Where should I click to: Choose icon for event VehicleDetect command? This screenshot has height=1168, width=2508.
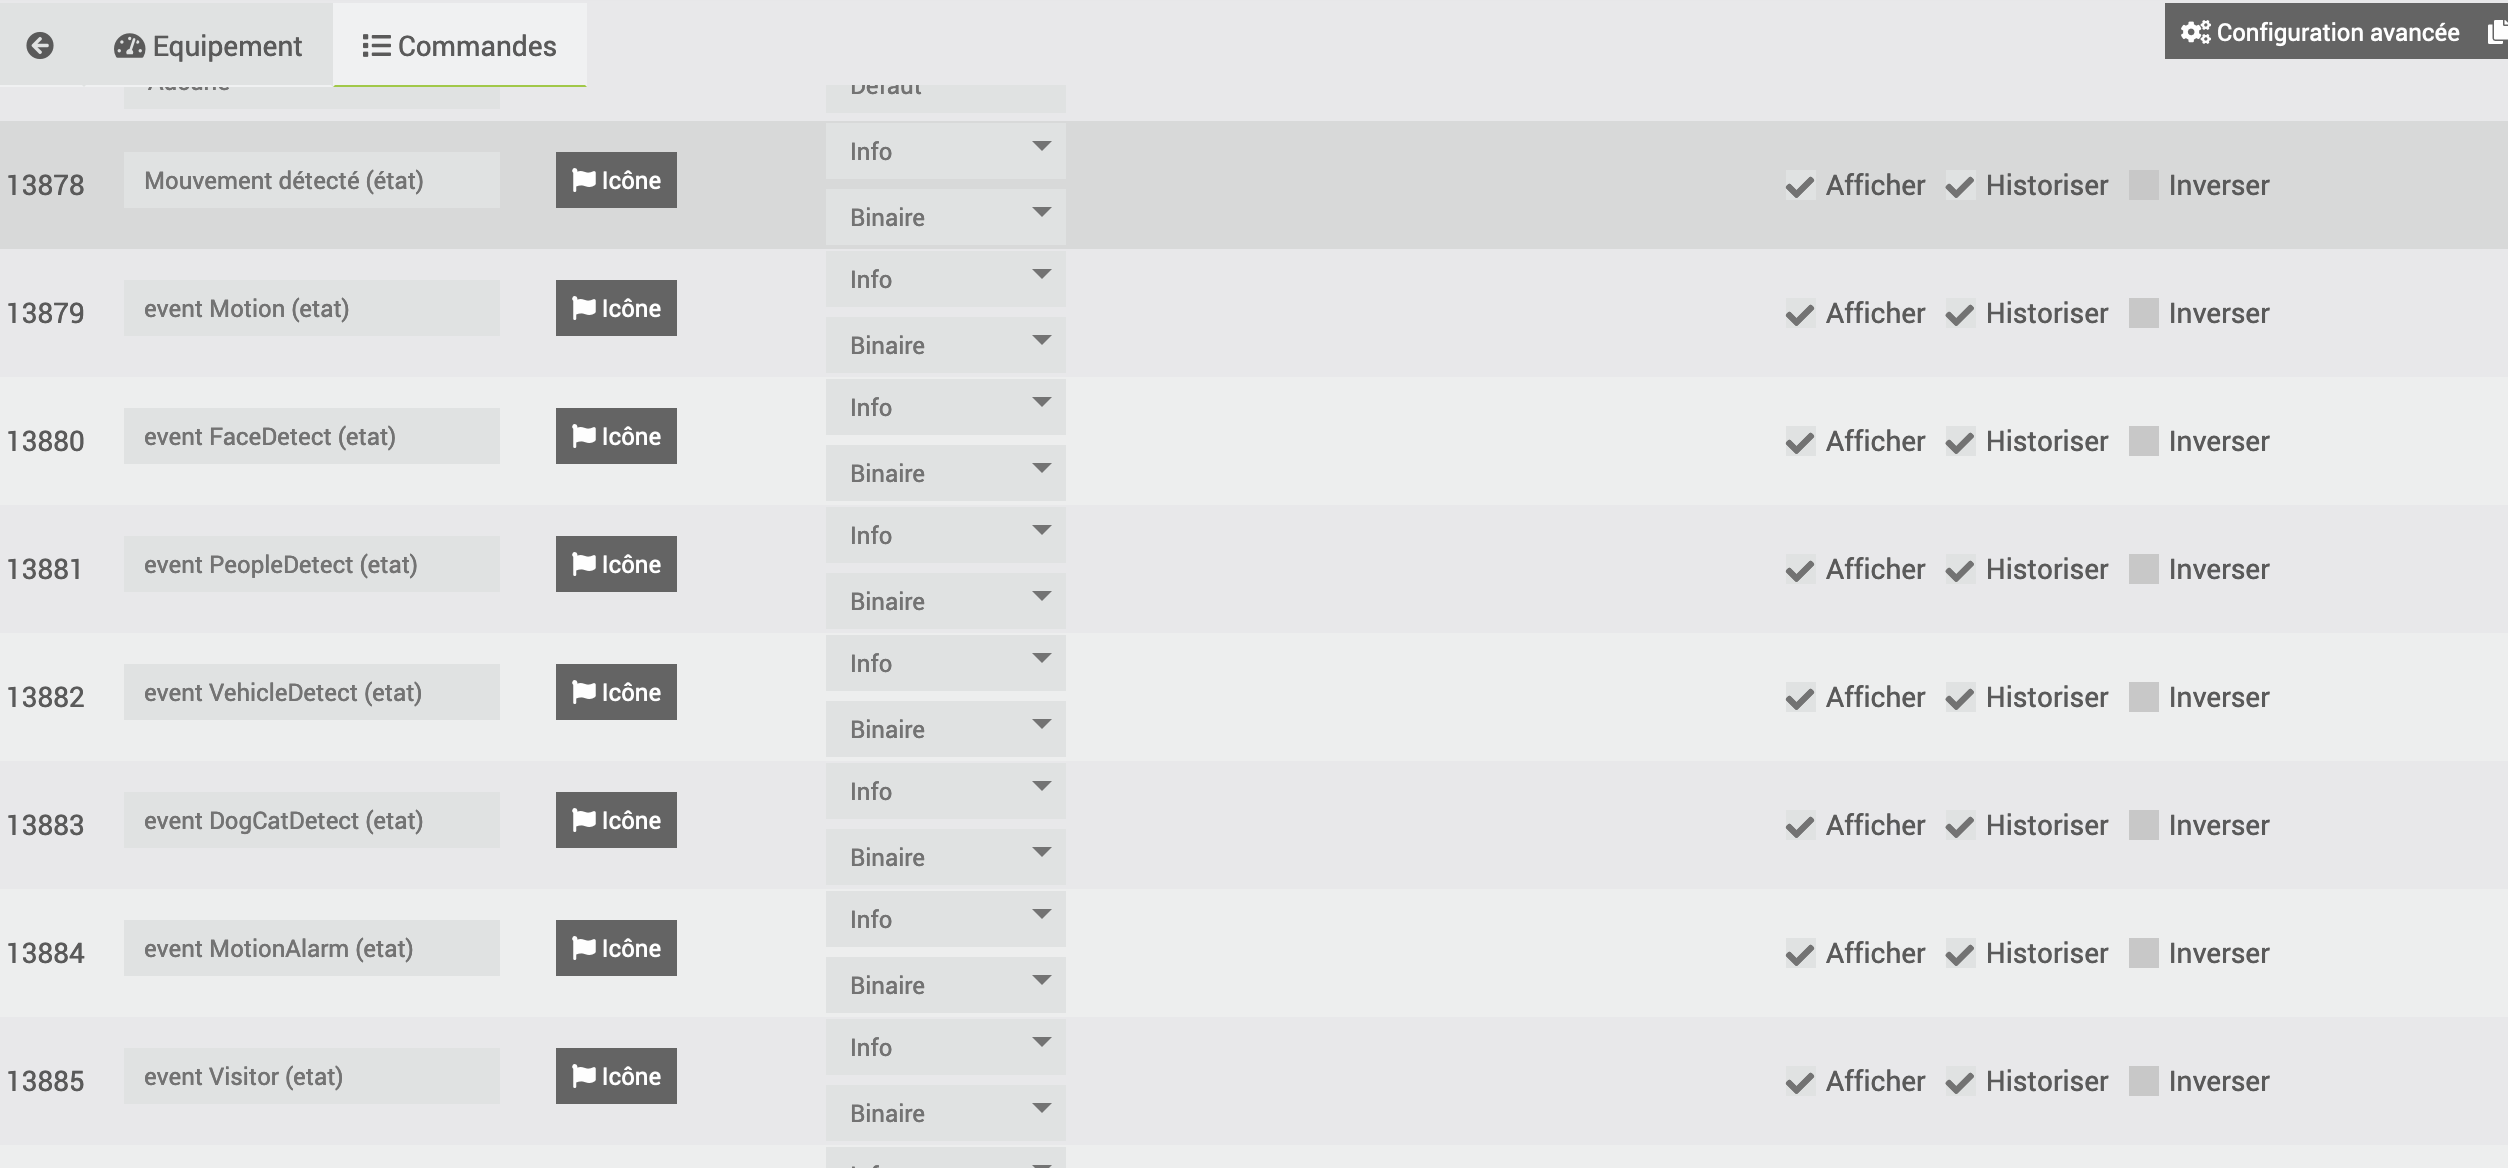point(616,692)
